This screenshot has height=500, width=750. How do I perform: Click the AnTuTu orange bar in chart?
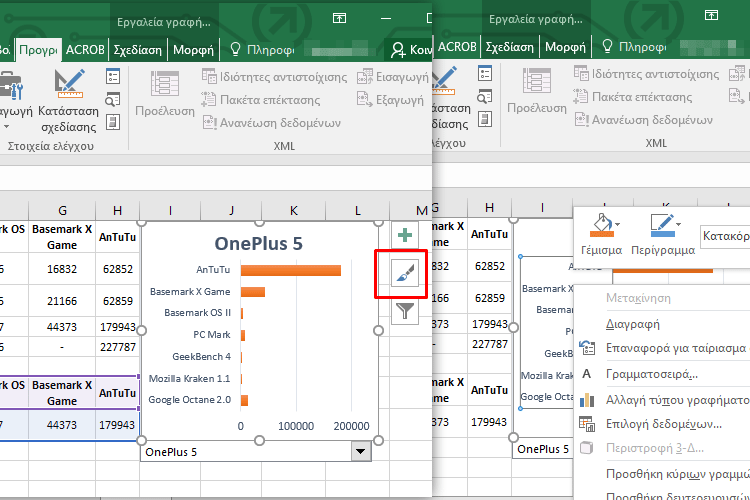(291, 270)
